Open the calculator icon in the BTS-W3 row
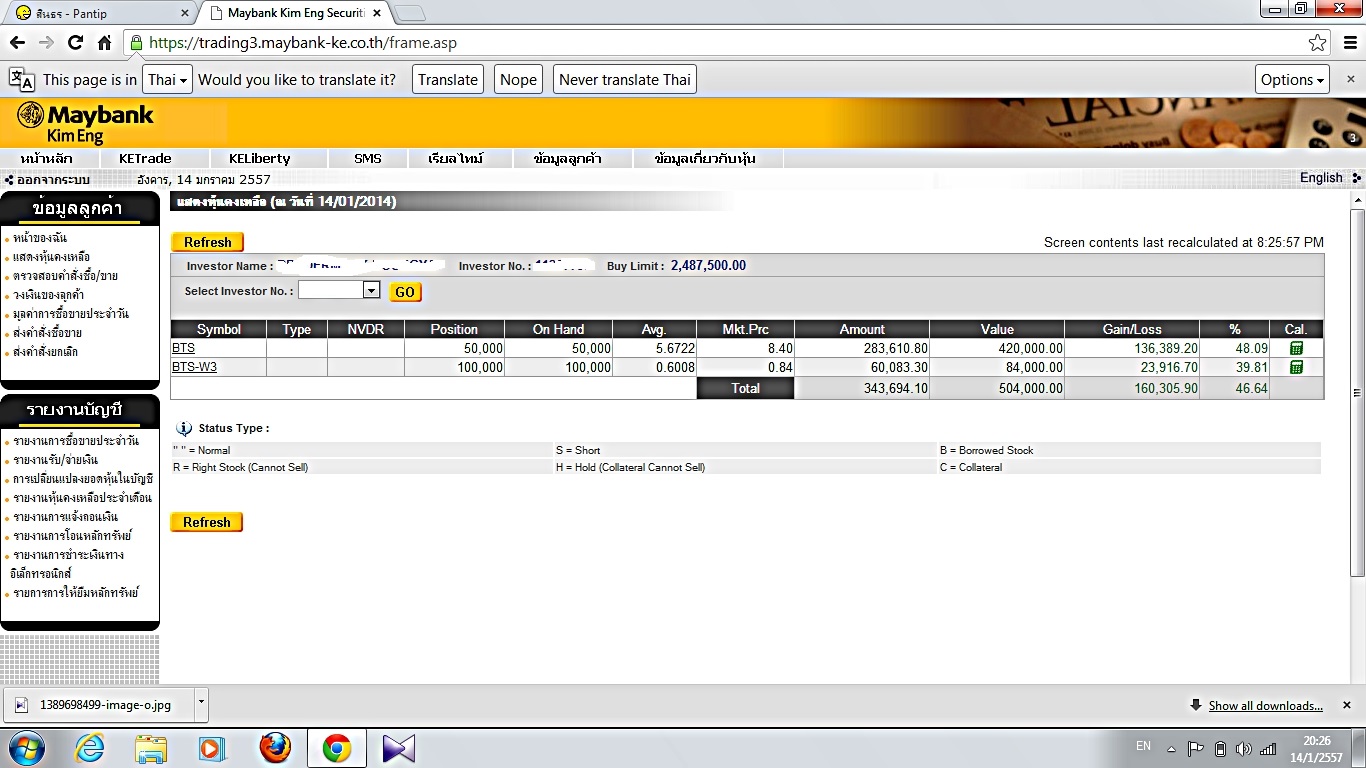This screenshot has height=768, width=1366. point(1296,367)
